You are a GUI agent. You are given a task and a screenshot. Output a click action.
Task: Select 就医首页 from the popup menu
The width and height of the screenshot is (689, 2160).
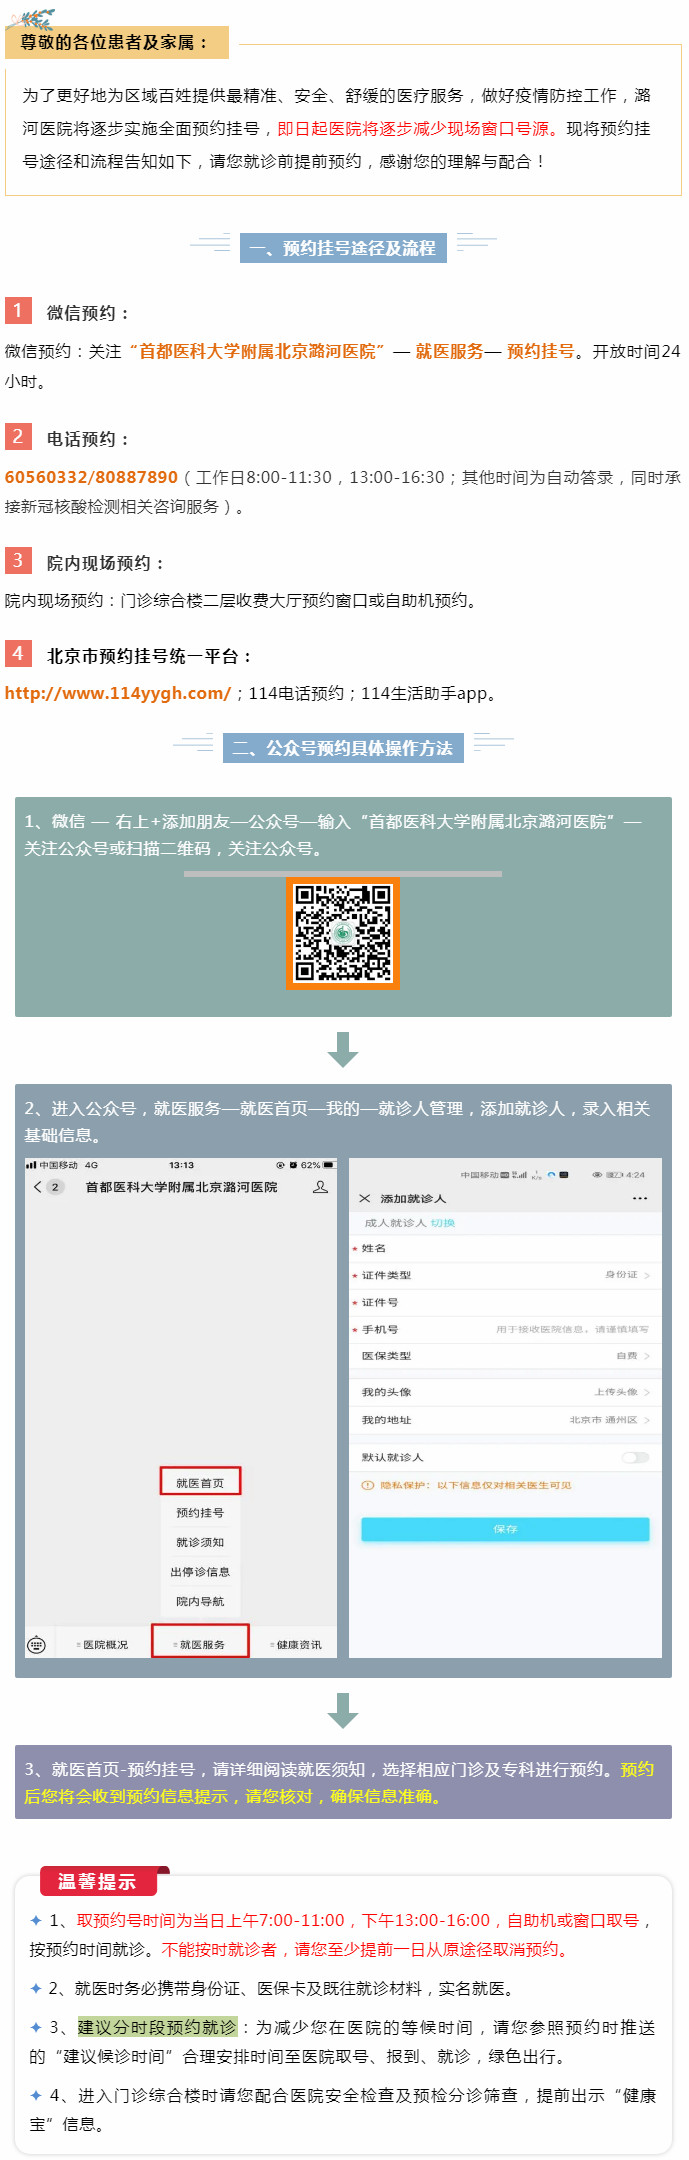point(200,1482)
